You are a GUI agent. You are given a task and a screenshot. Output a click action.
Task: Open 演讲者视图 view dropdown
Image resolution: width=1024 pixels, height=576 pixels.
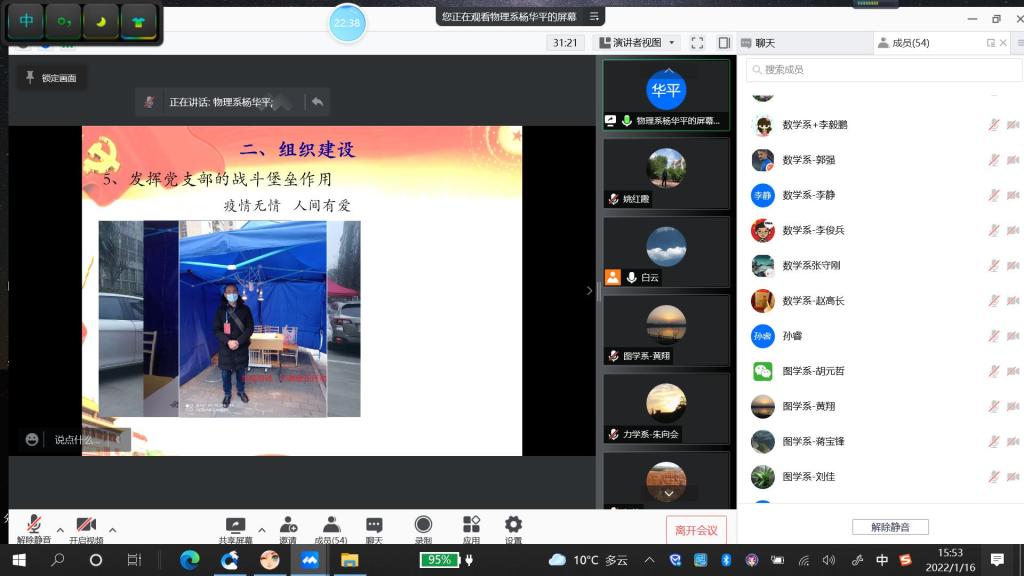coord(637,43)
